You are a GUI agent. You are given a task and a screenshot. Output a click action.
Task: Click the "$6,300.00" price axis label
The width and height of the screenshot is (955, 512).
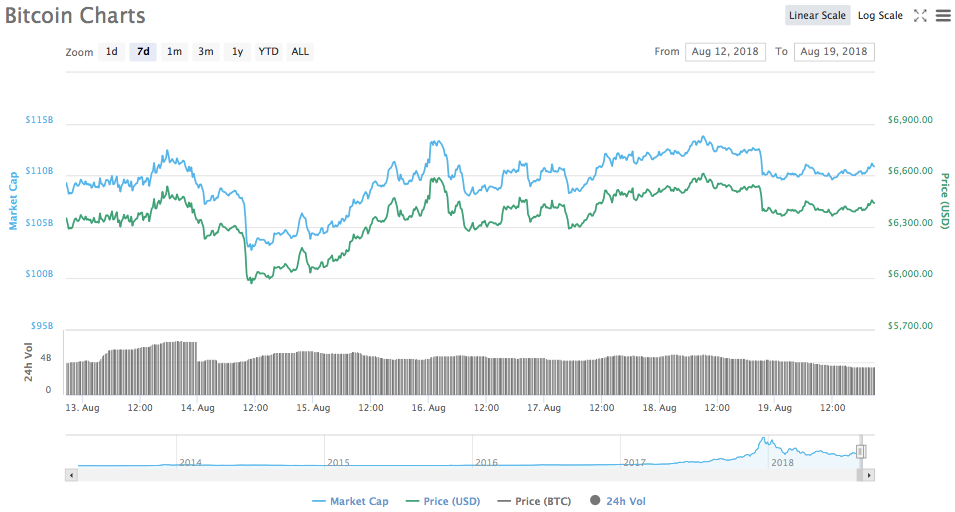910,223
